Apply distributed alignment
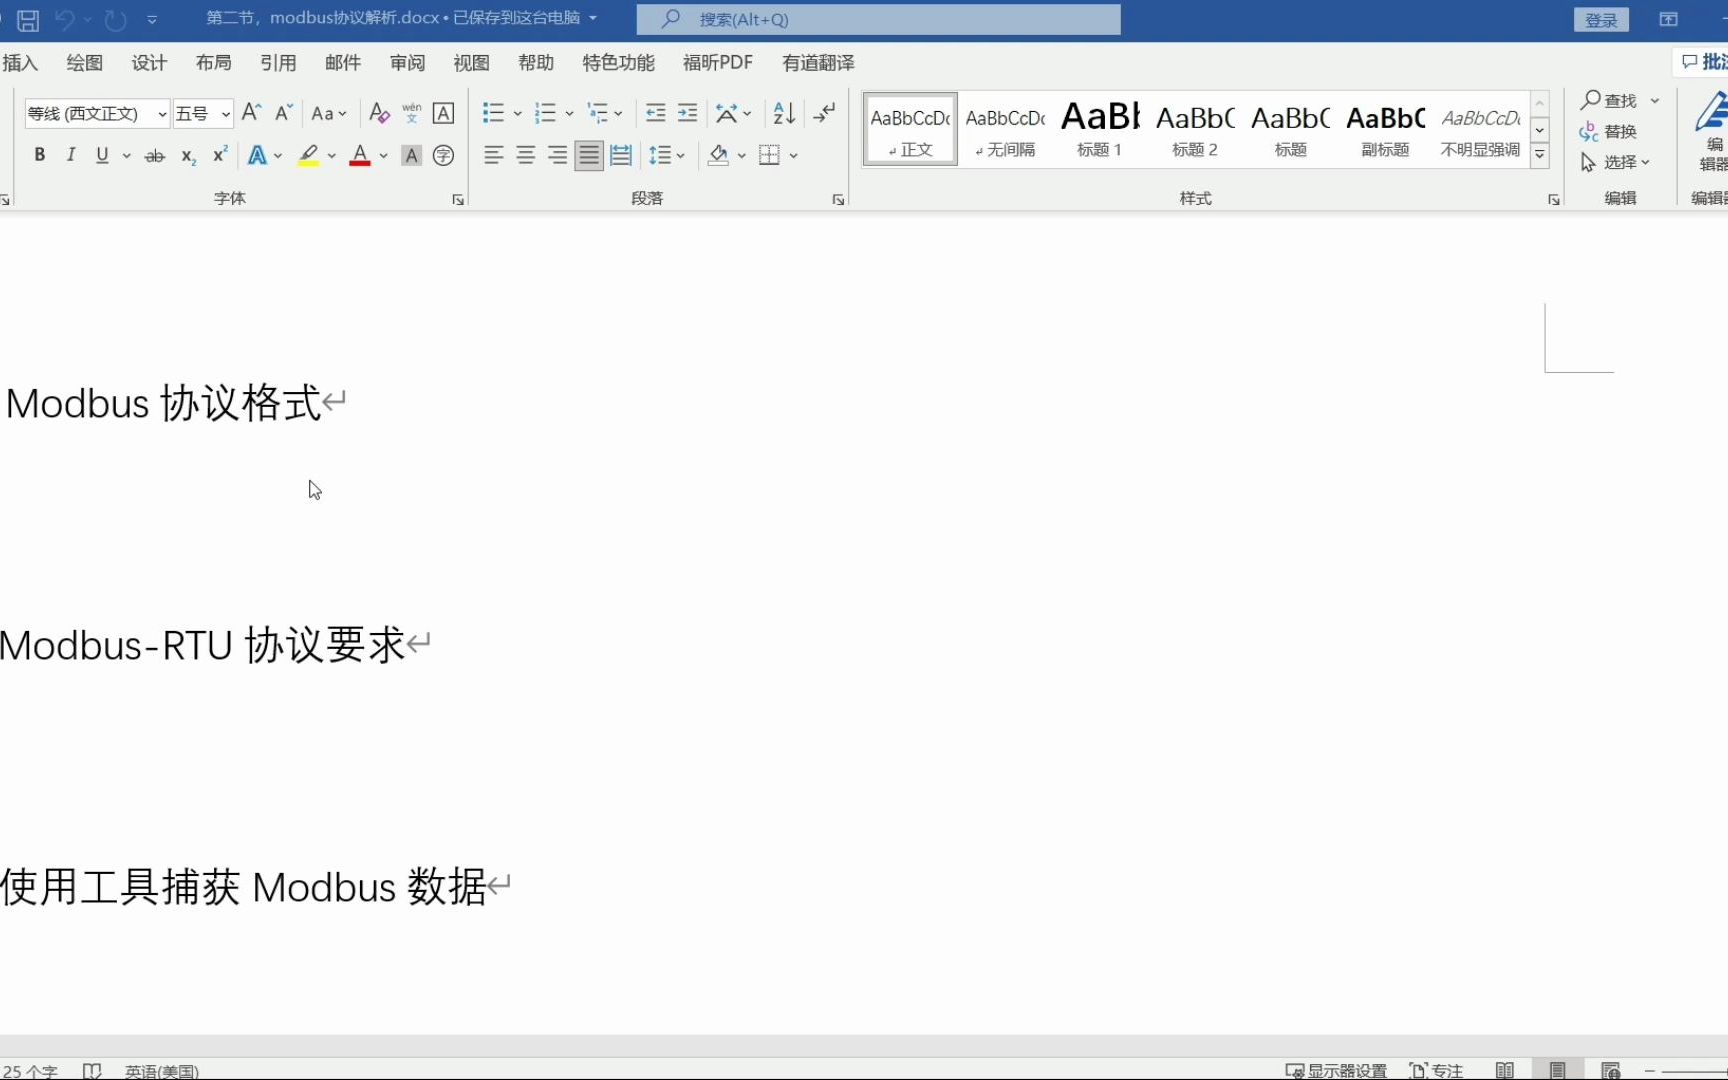This screenshot has height=1080, width=1728. (621, 155)
